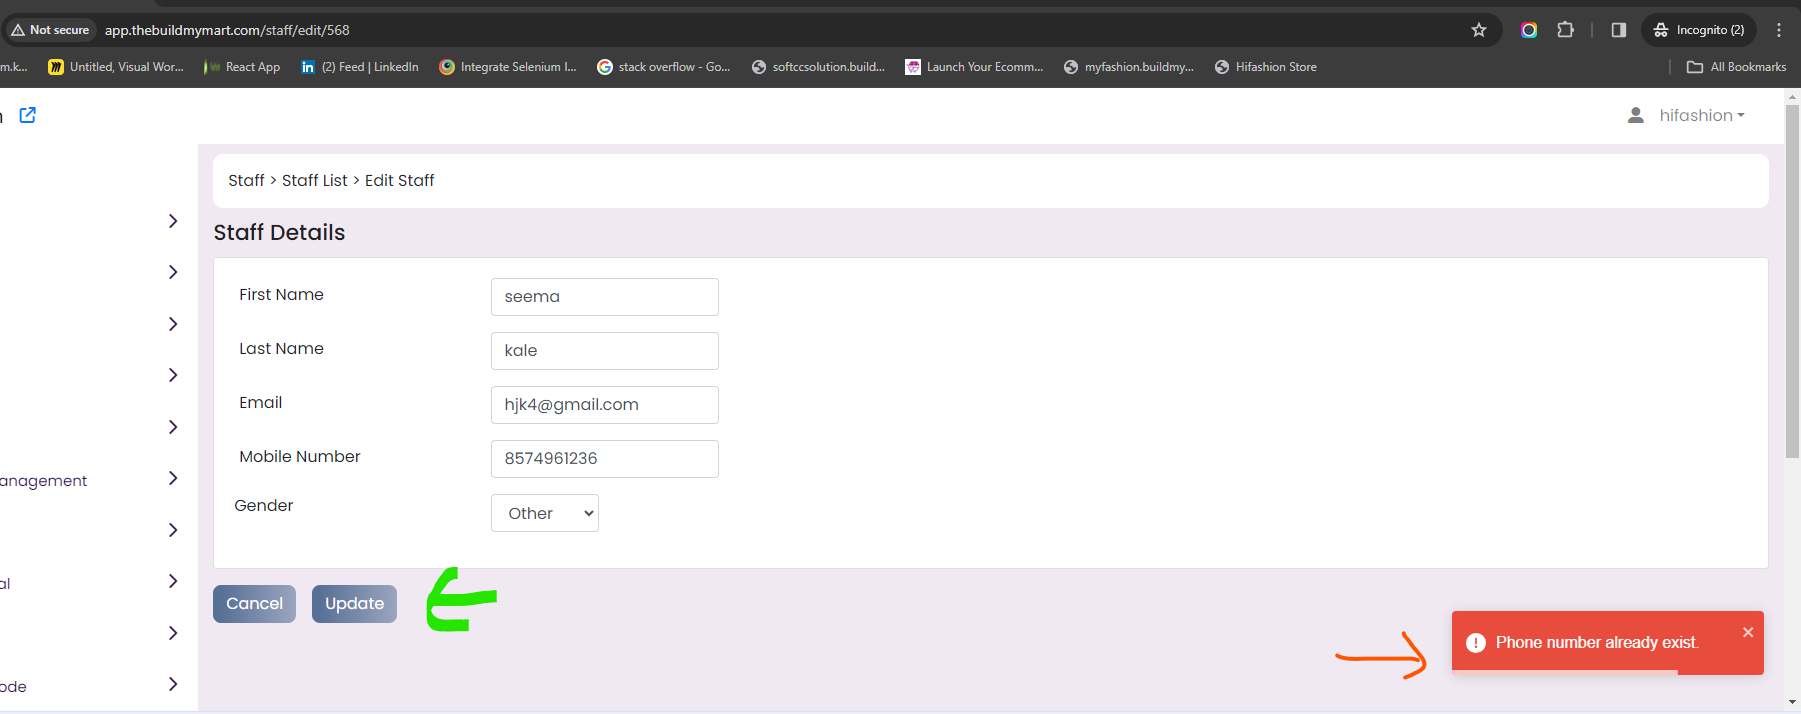
Task: Dismiss the Phone number already exist toast
Action: click(1748, 632)
